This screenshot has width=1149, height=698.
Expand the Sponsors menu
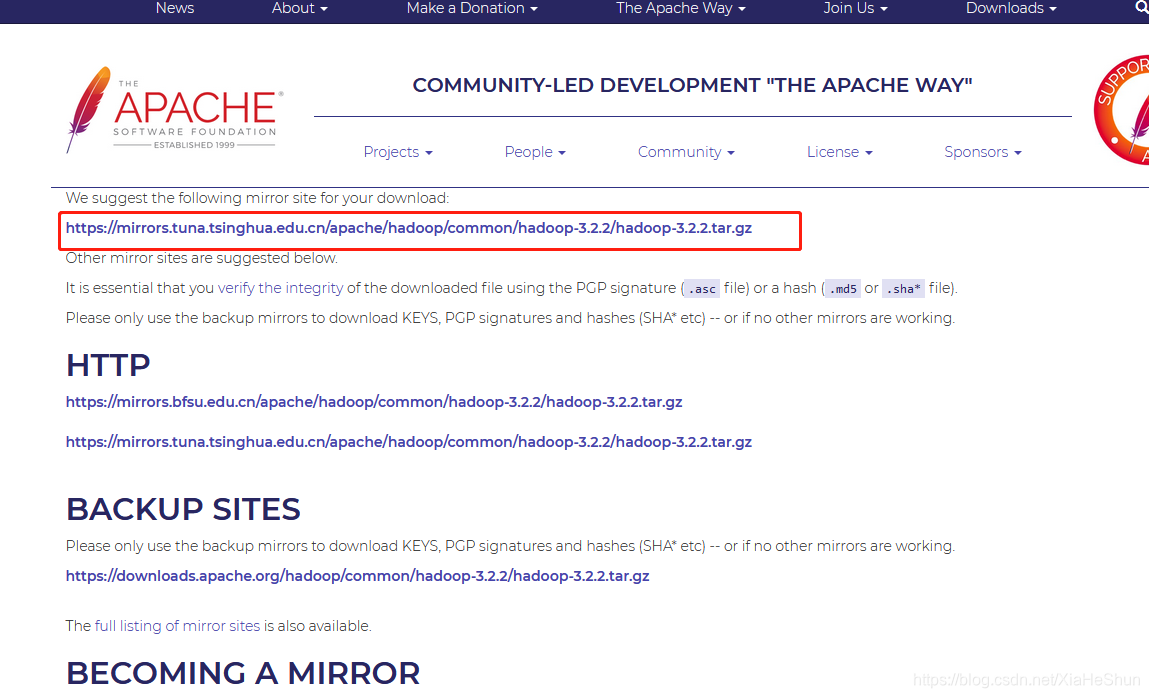point(983,152)
